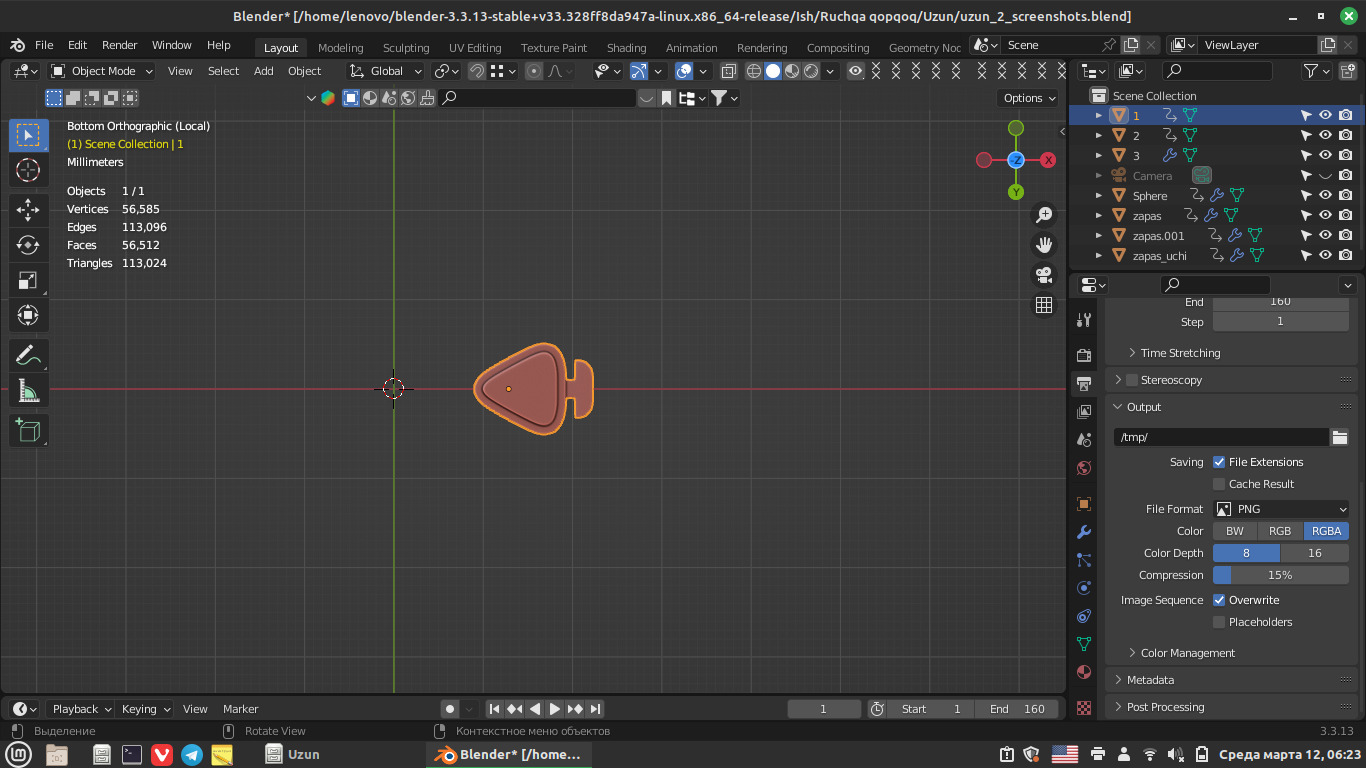Jump to the timeline end frame

pyautogui.click(x=595, y=709)
